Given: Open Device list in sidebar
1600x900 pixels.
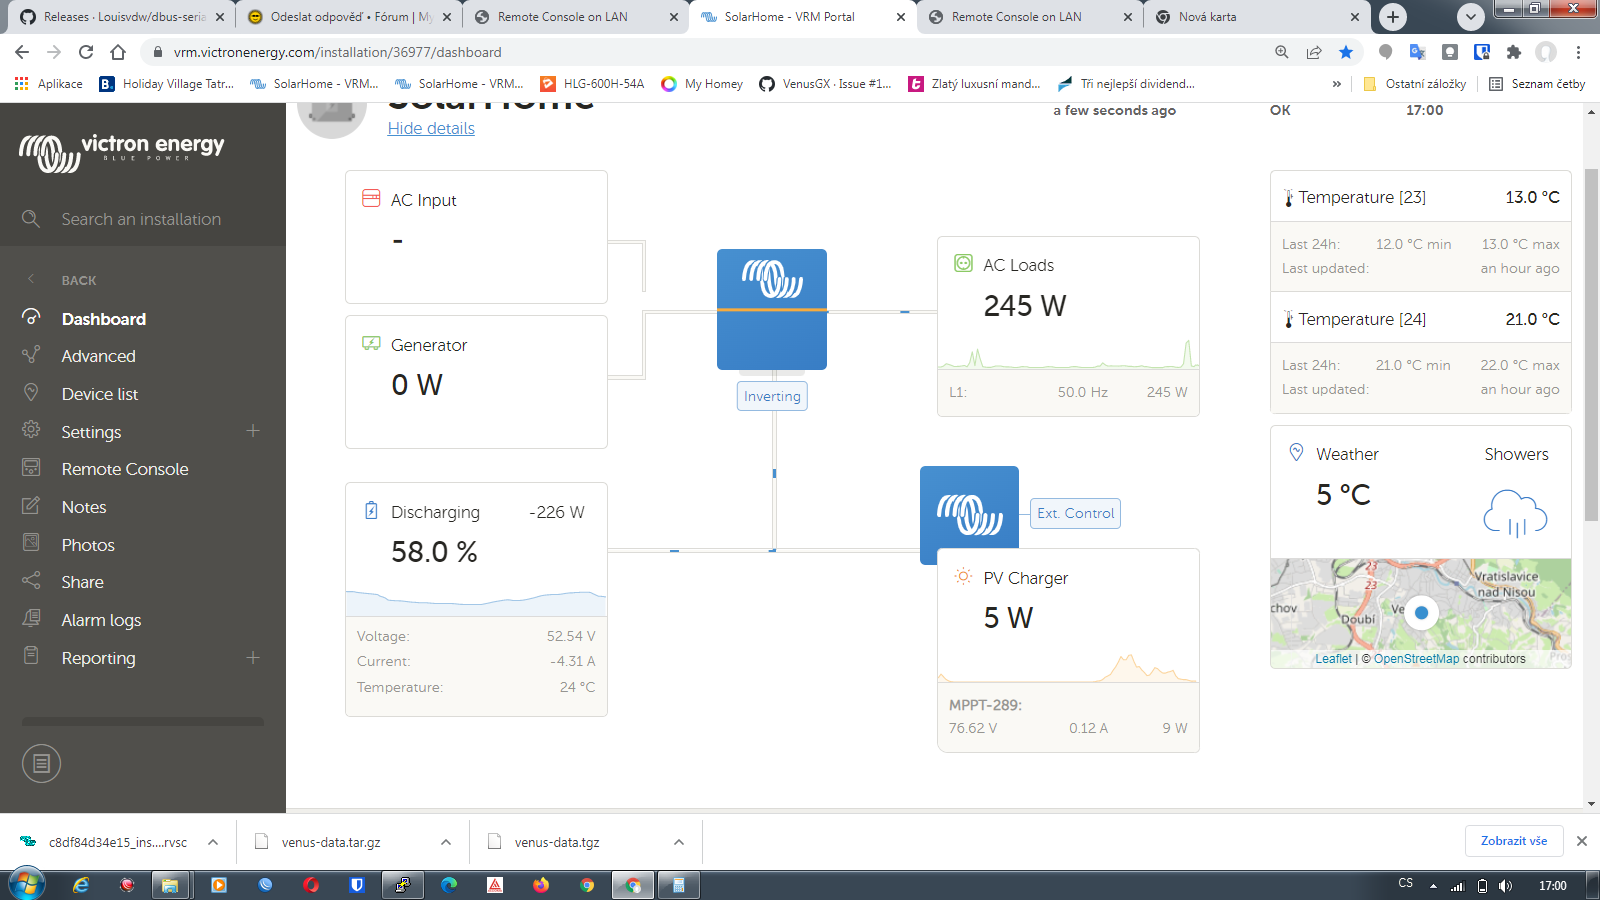Looking at the screenshot, I should click(100, 394).
